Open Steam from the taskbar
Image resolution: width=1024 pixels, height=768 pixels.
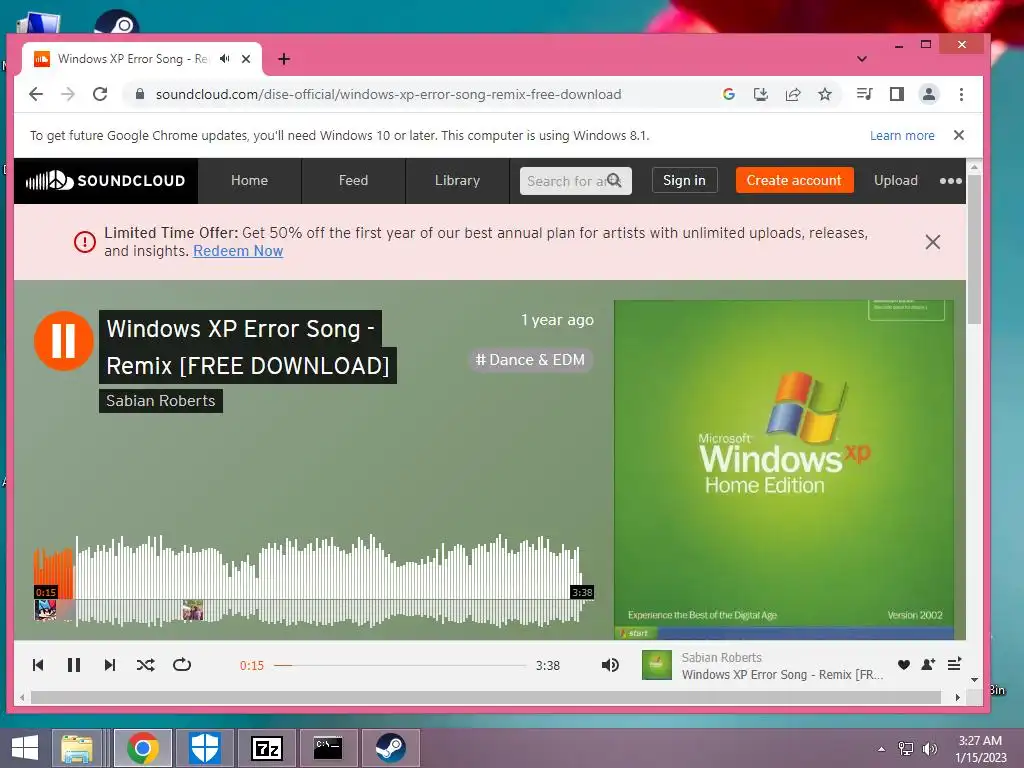click(x=390, y=748)
